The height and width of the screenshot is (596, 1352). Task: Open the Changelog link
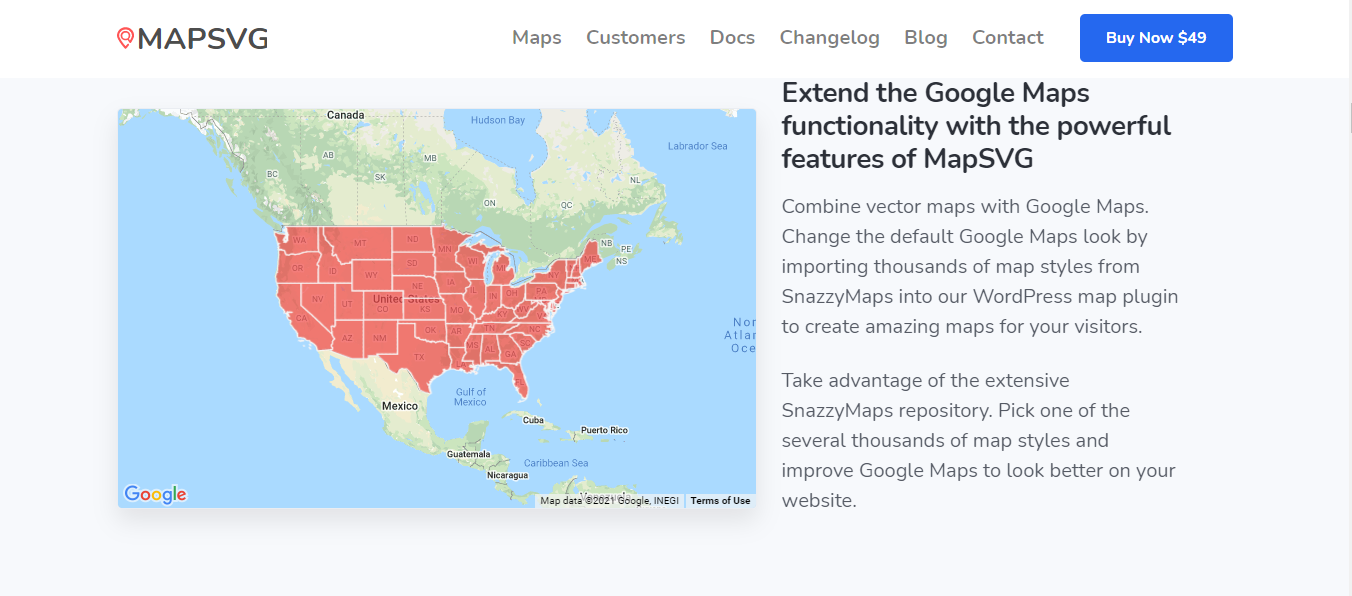pyautogui.click(x=830, y=38)
